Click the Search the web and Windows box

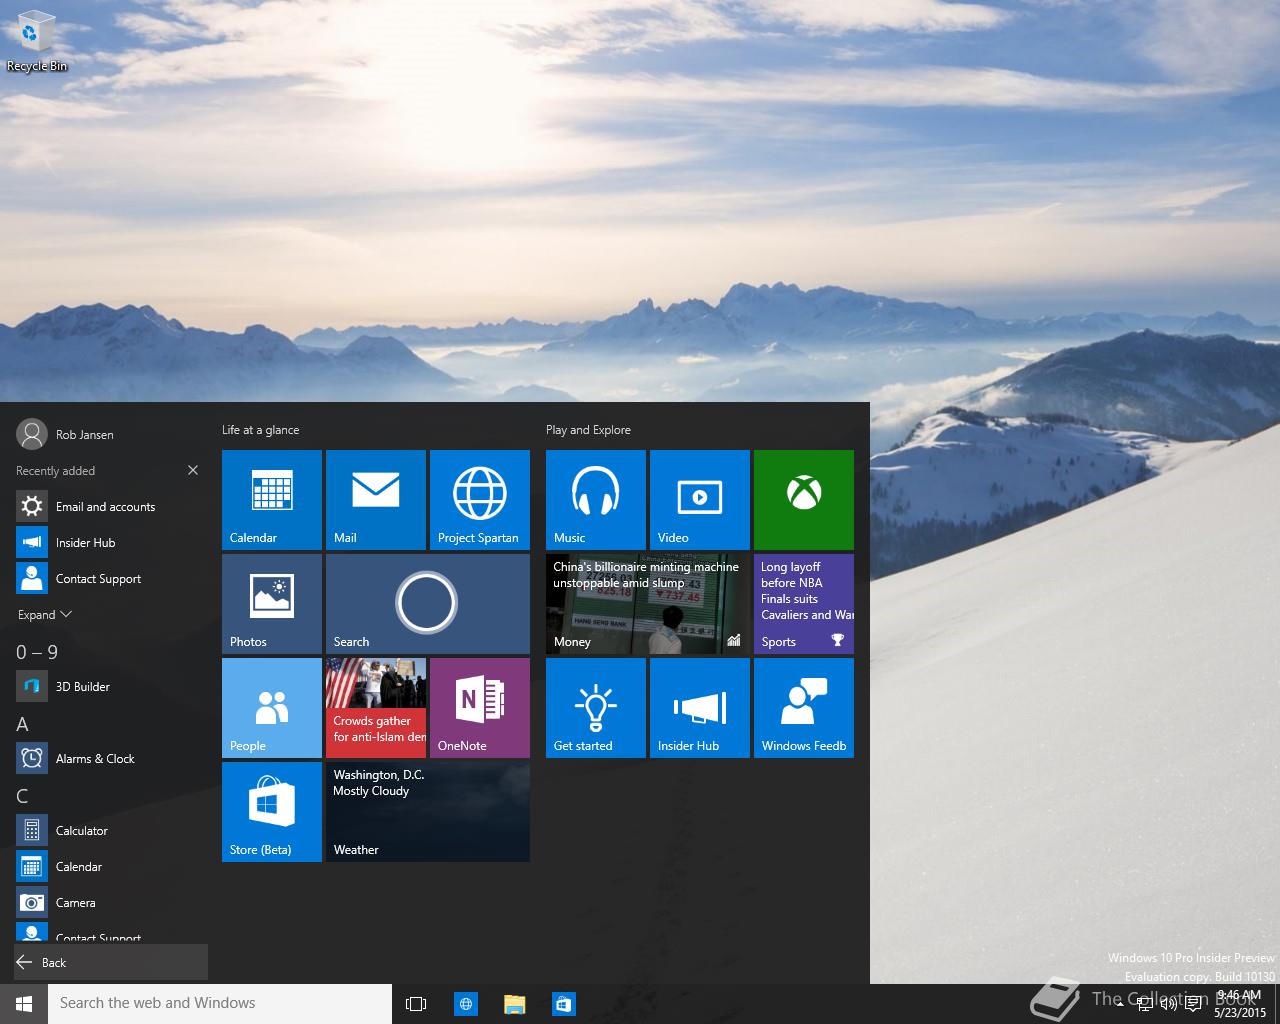(220, 1004)
